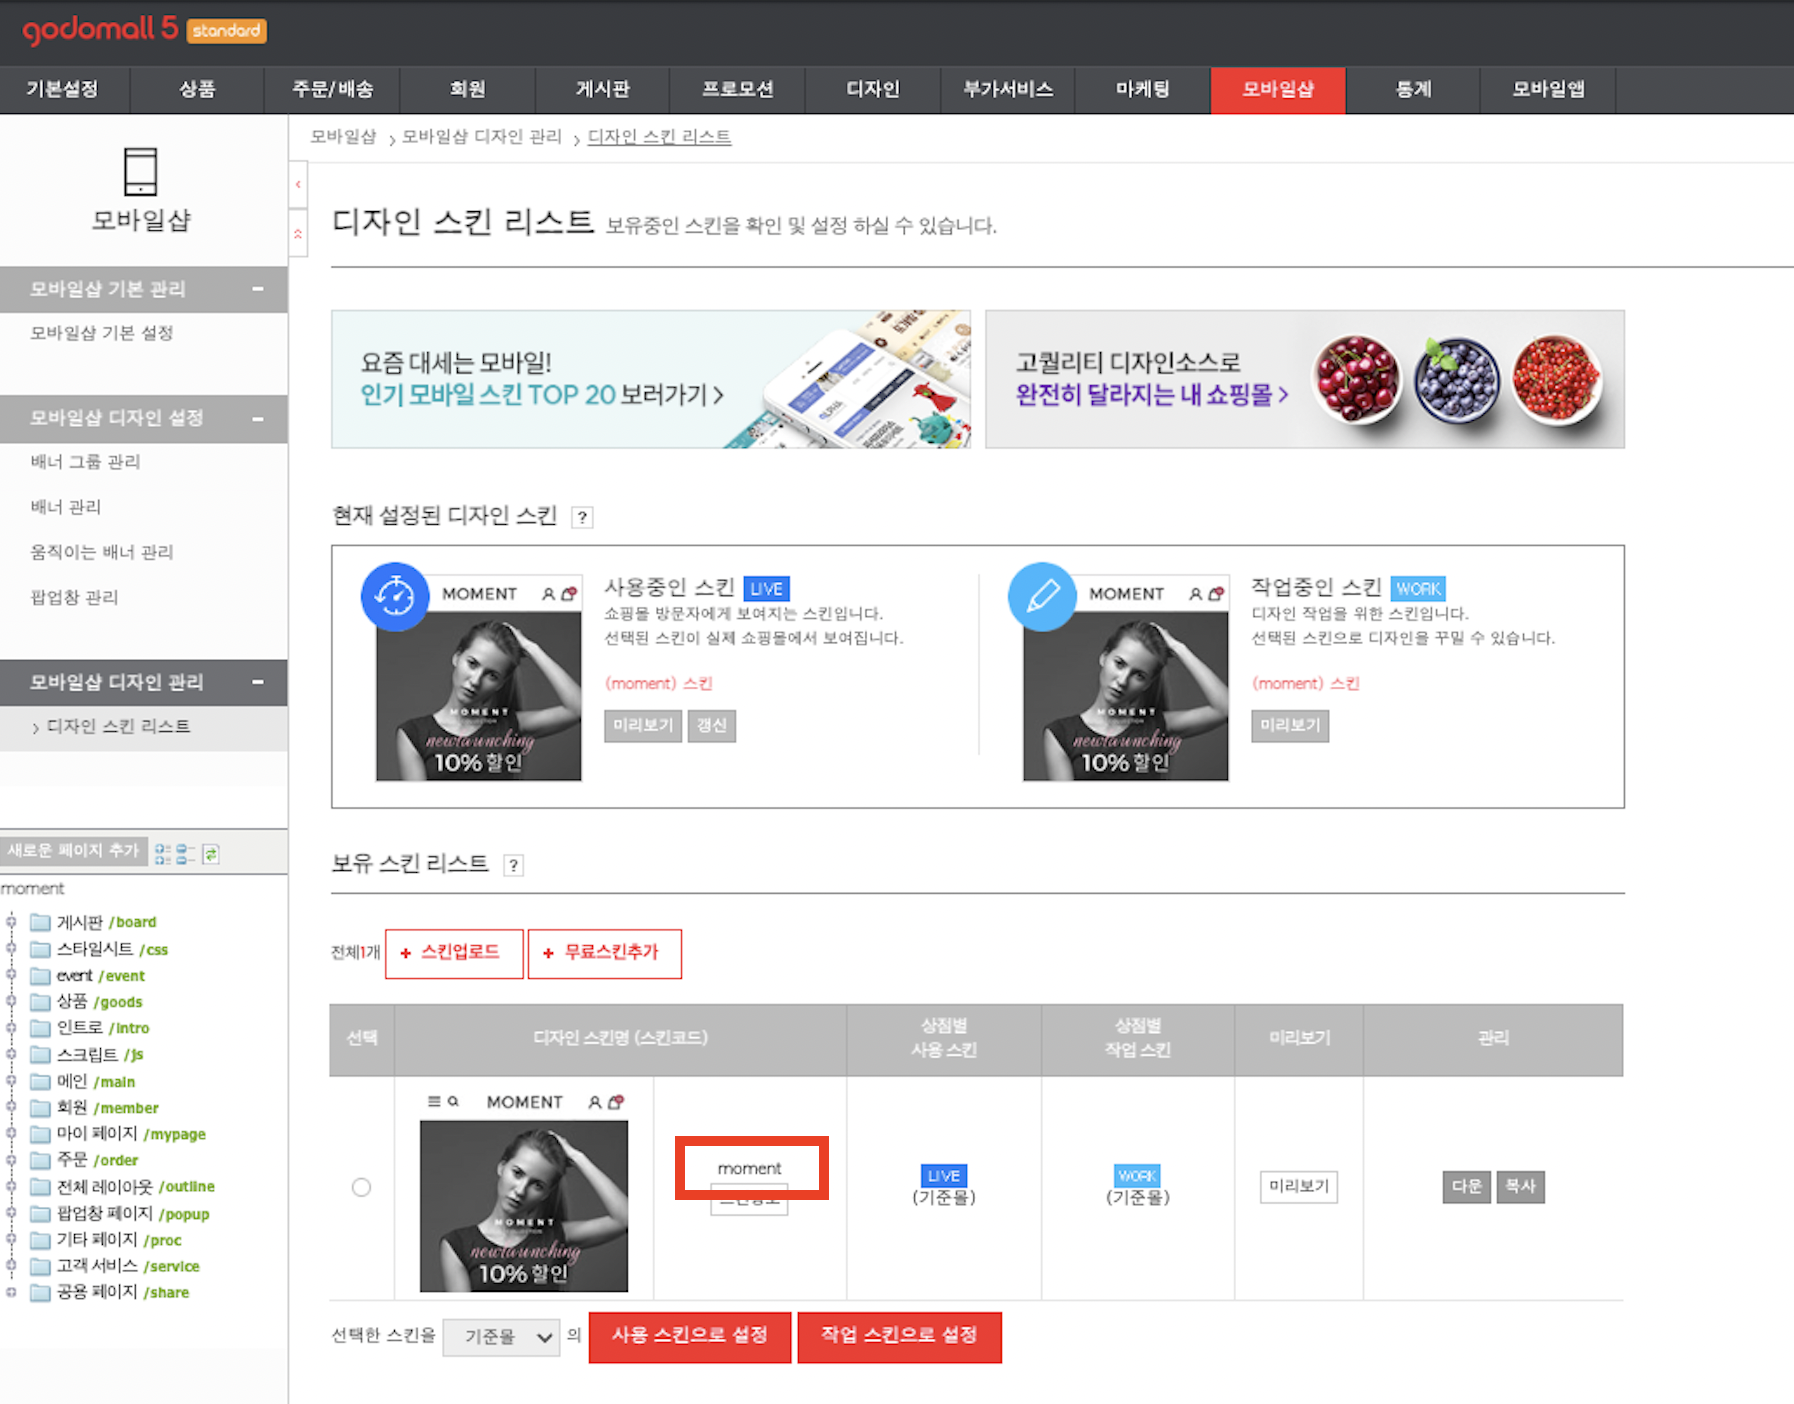
Task: Click the blue timer live skin icon
Action: [395, 597]
